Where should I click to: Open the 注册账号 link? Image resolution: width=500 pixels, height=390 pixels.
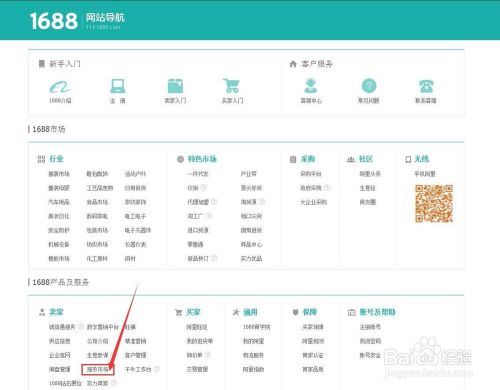[x=370, y=327]
